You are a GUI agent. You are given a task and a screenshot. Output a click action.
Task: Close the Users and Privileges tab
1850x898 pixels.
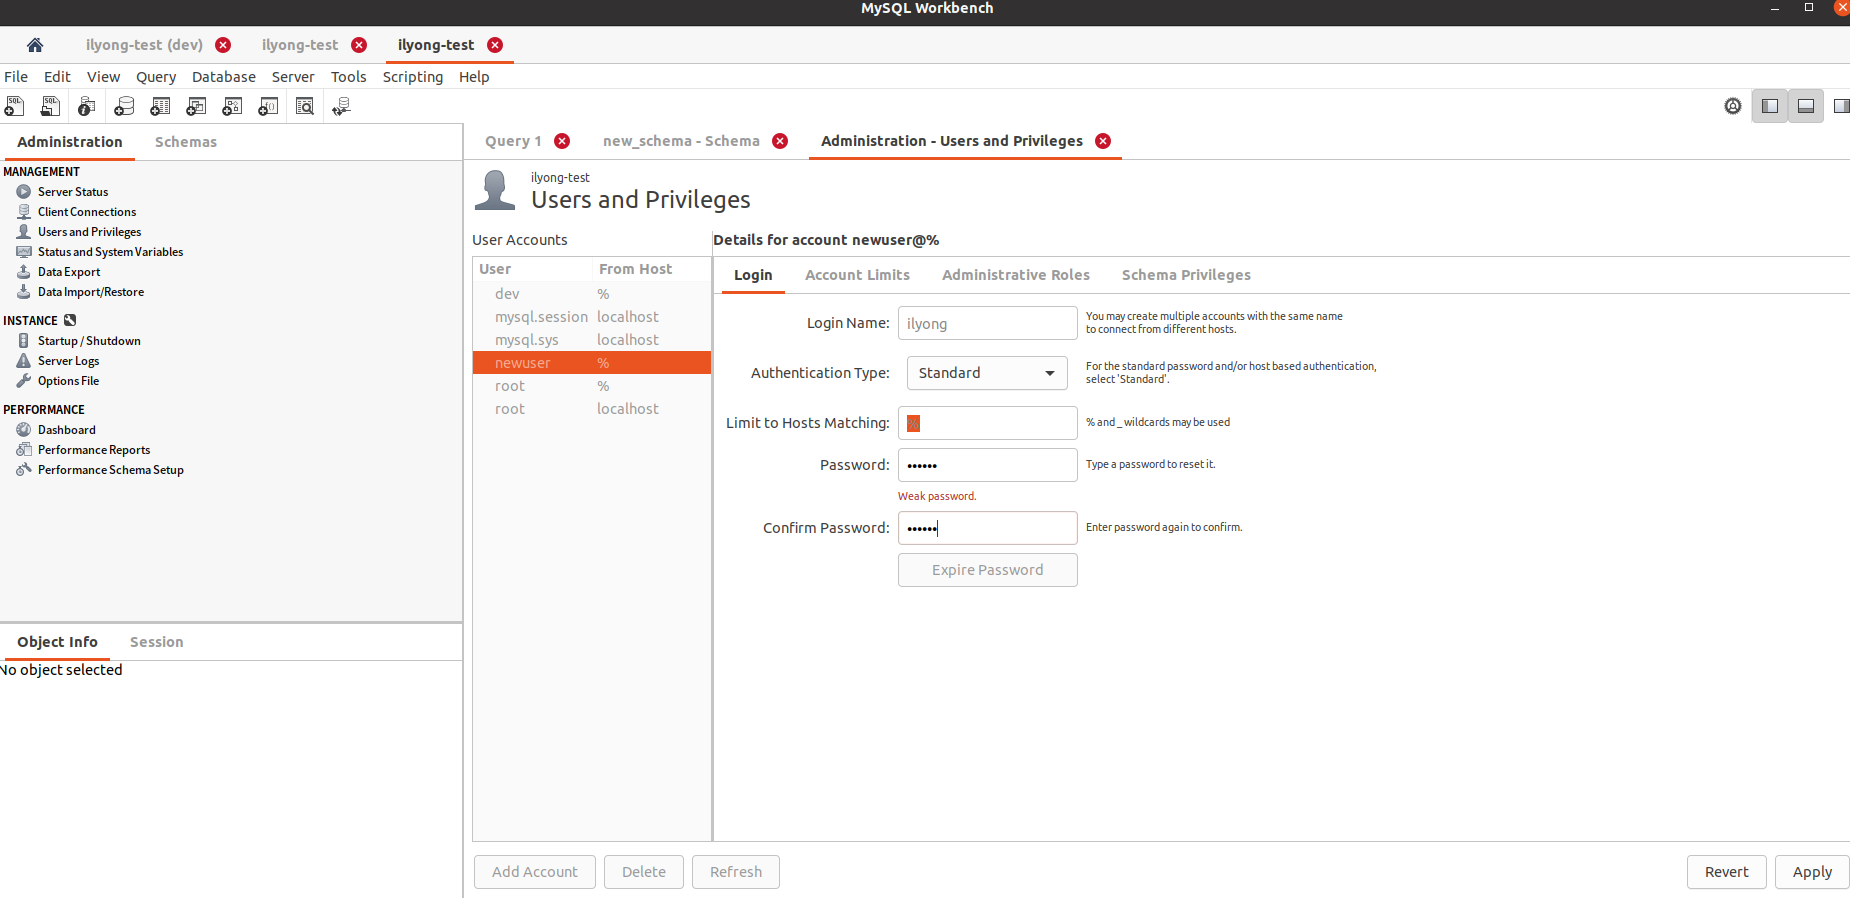point(1103,141)
